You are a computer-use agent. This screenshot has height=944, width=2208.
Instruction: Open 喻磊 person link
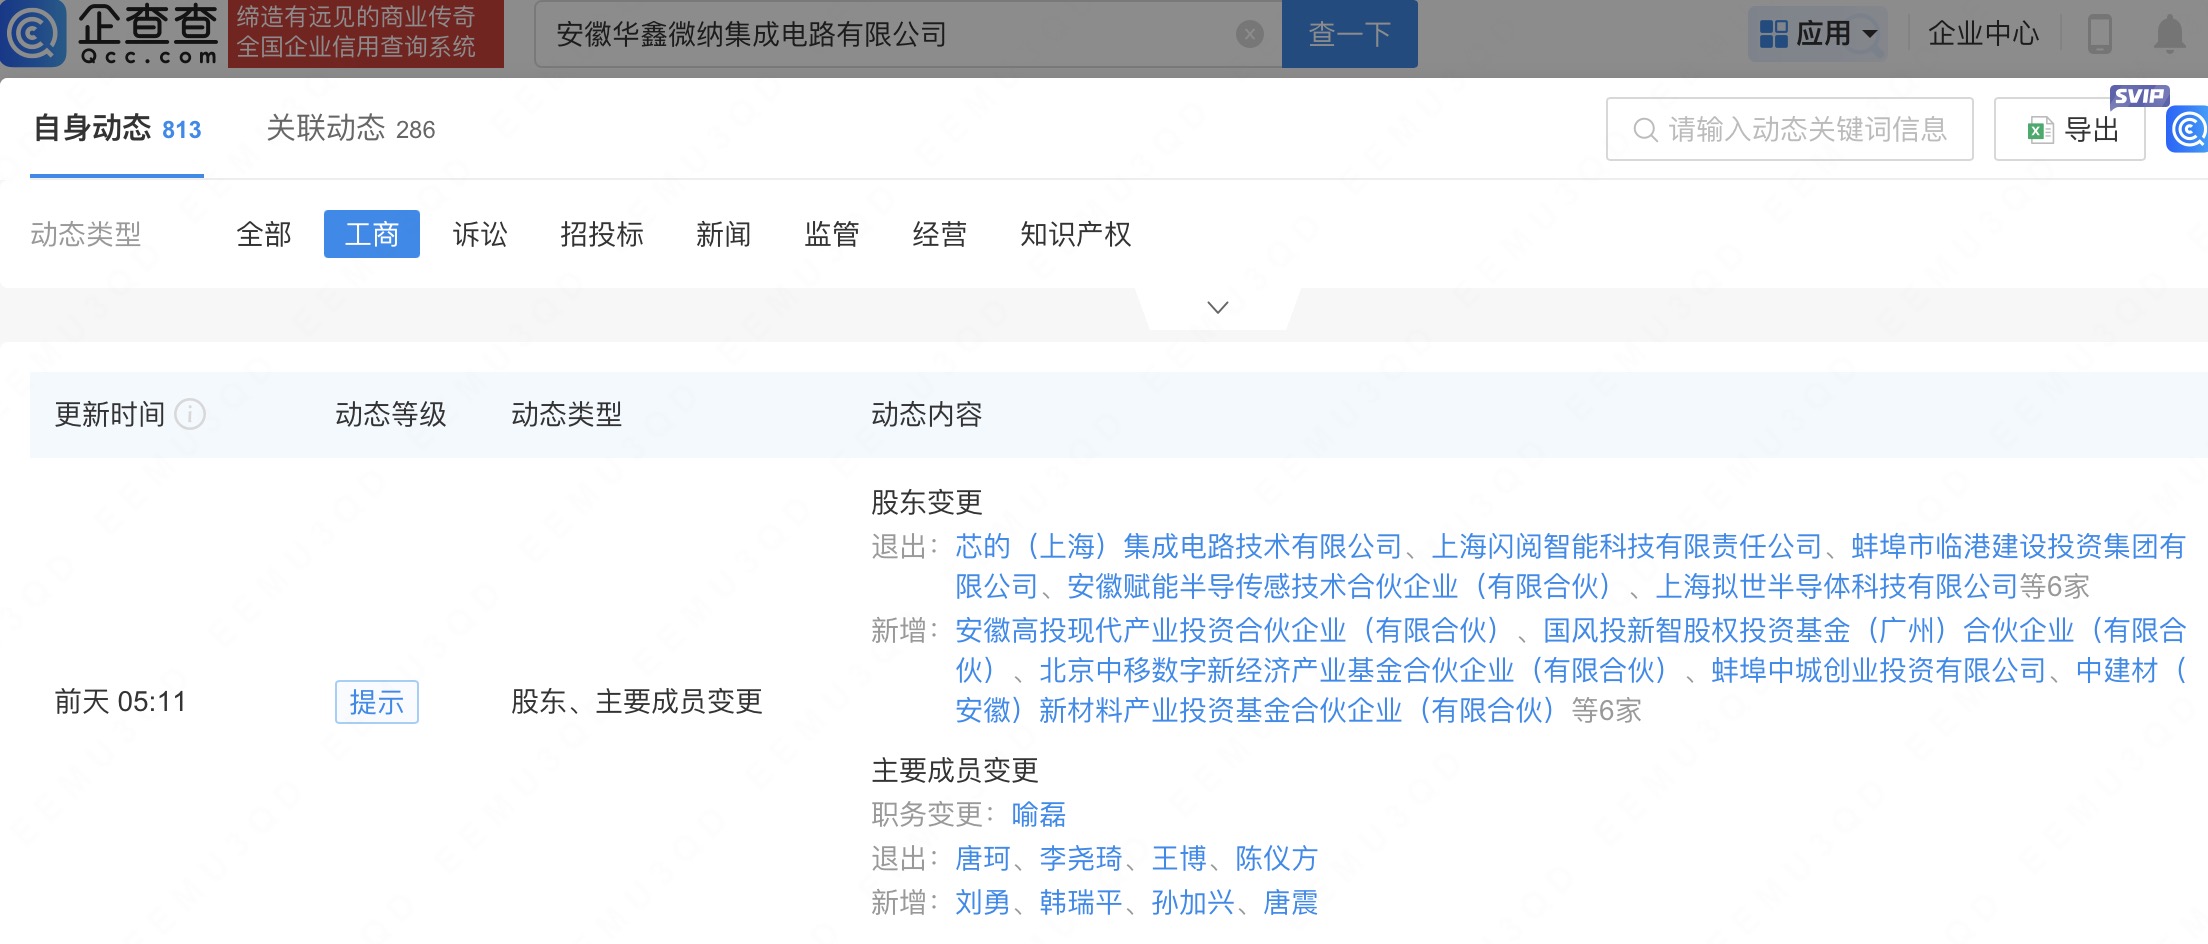click(1038, 815)
